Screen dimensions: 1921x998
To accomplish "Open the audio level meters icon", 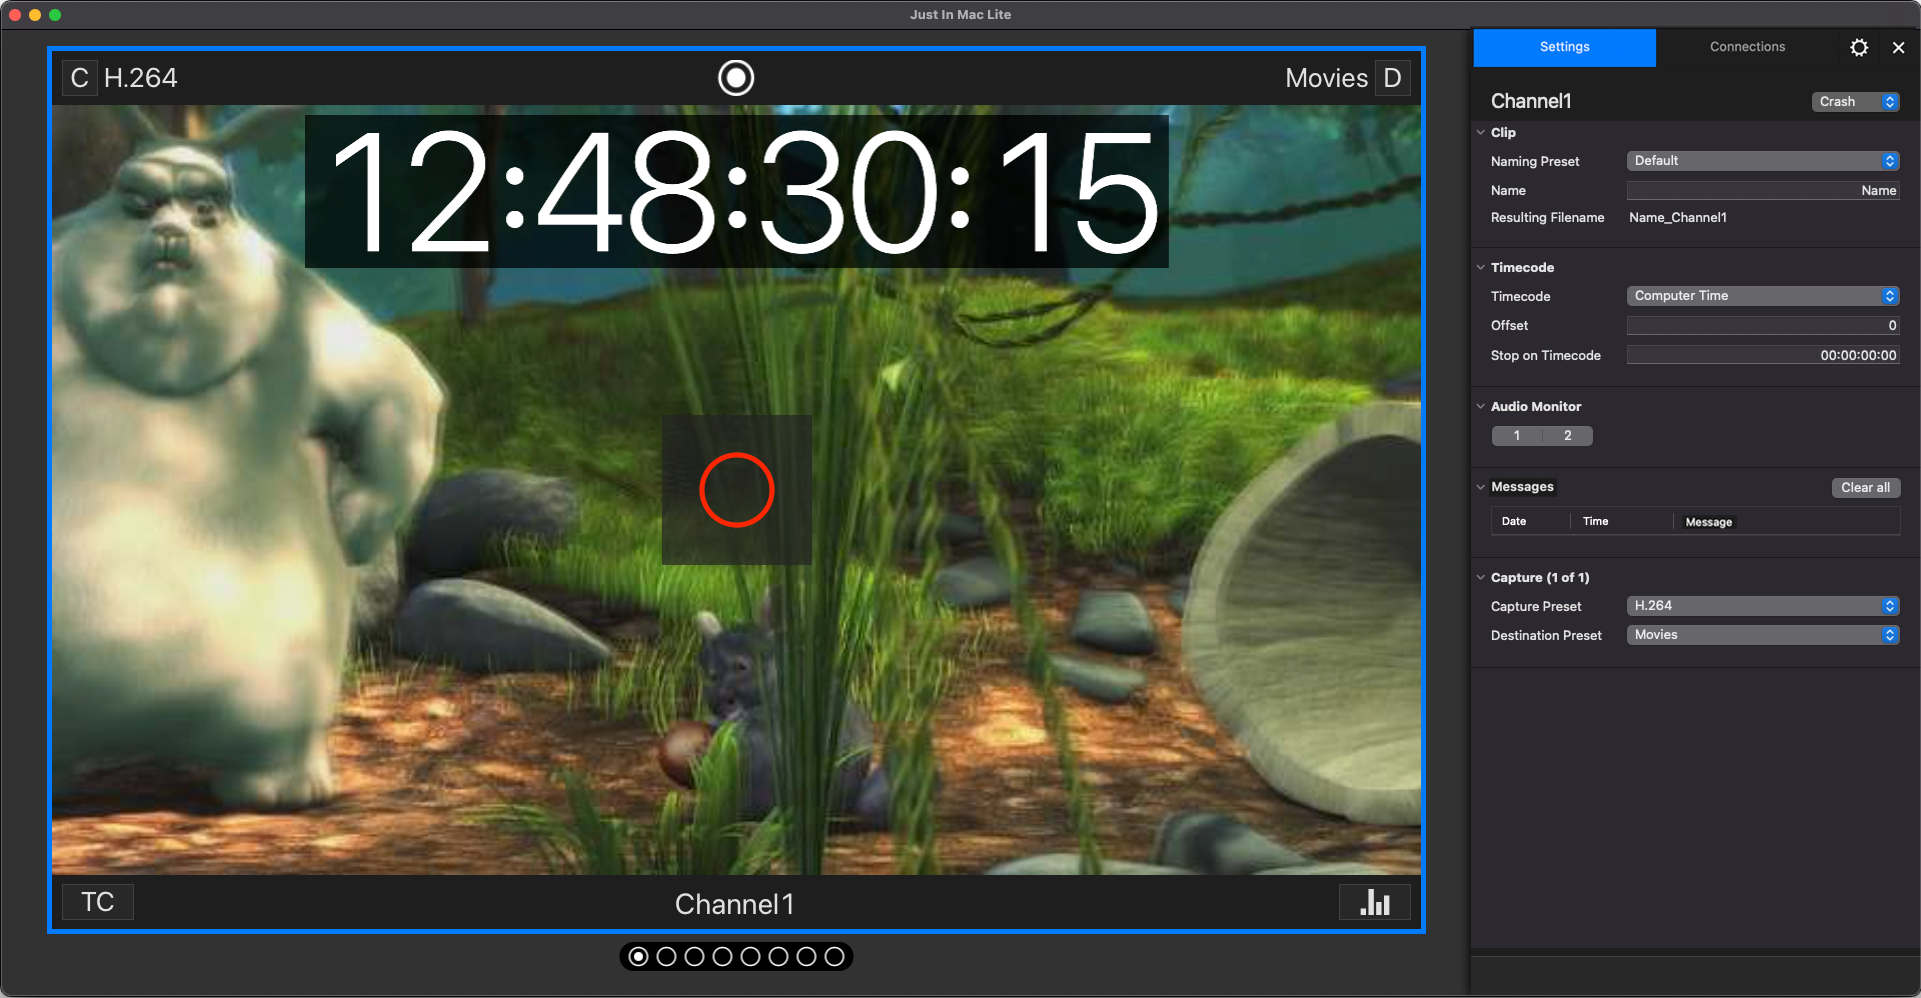I will click(1375, 902).
